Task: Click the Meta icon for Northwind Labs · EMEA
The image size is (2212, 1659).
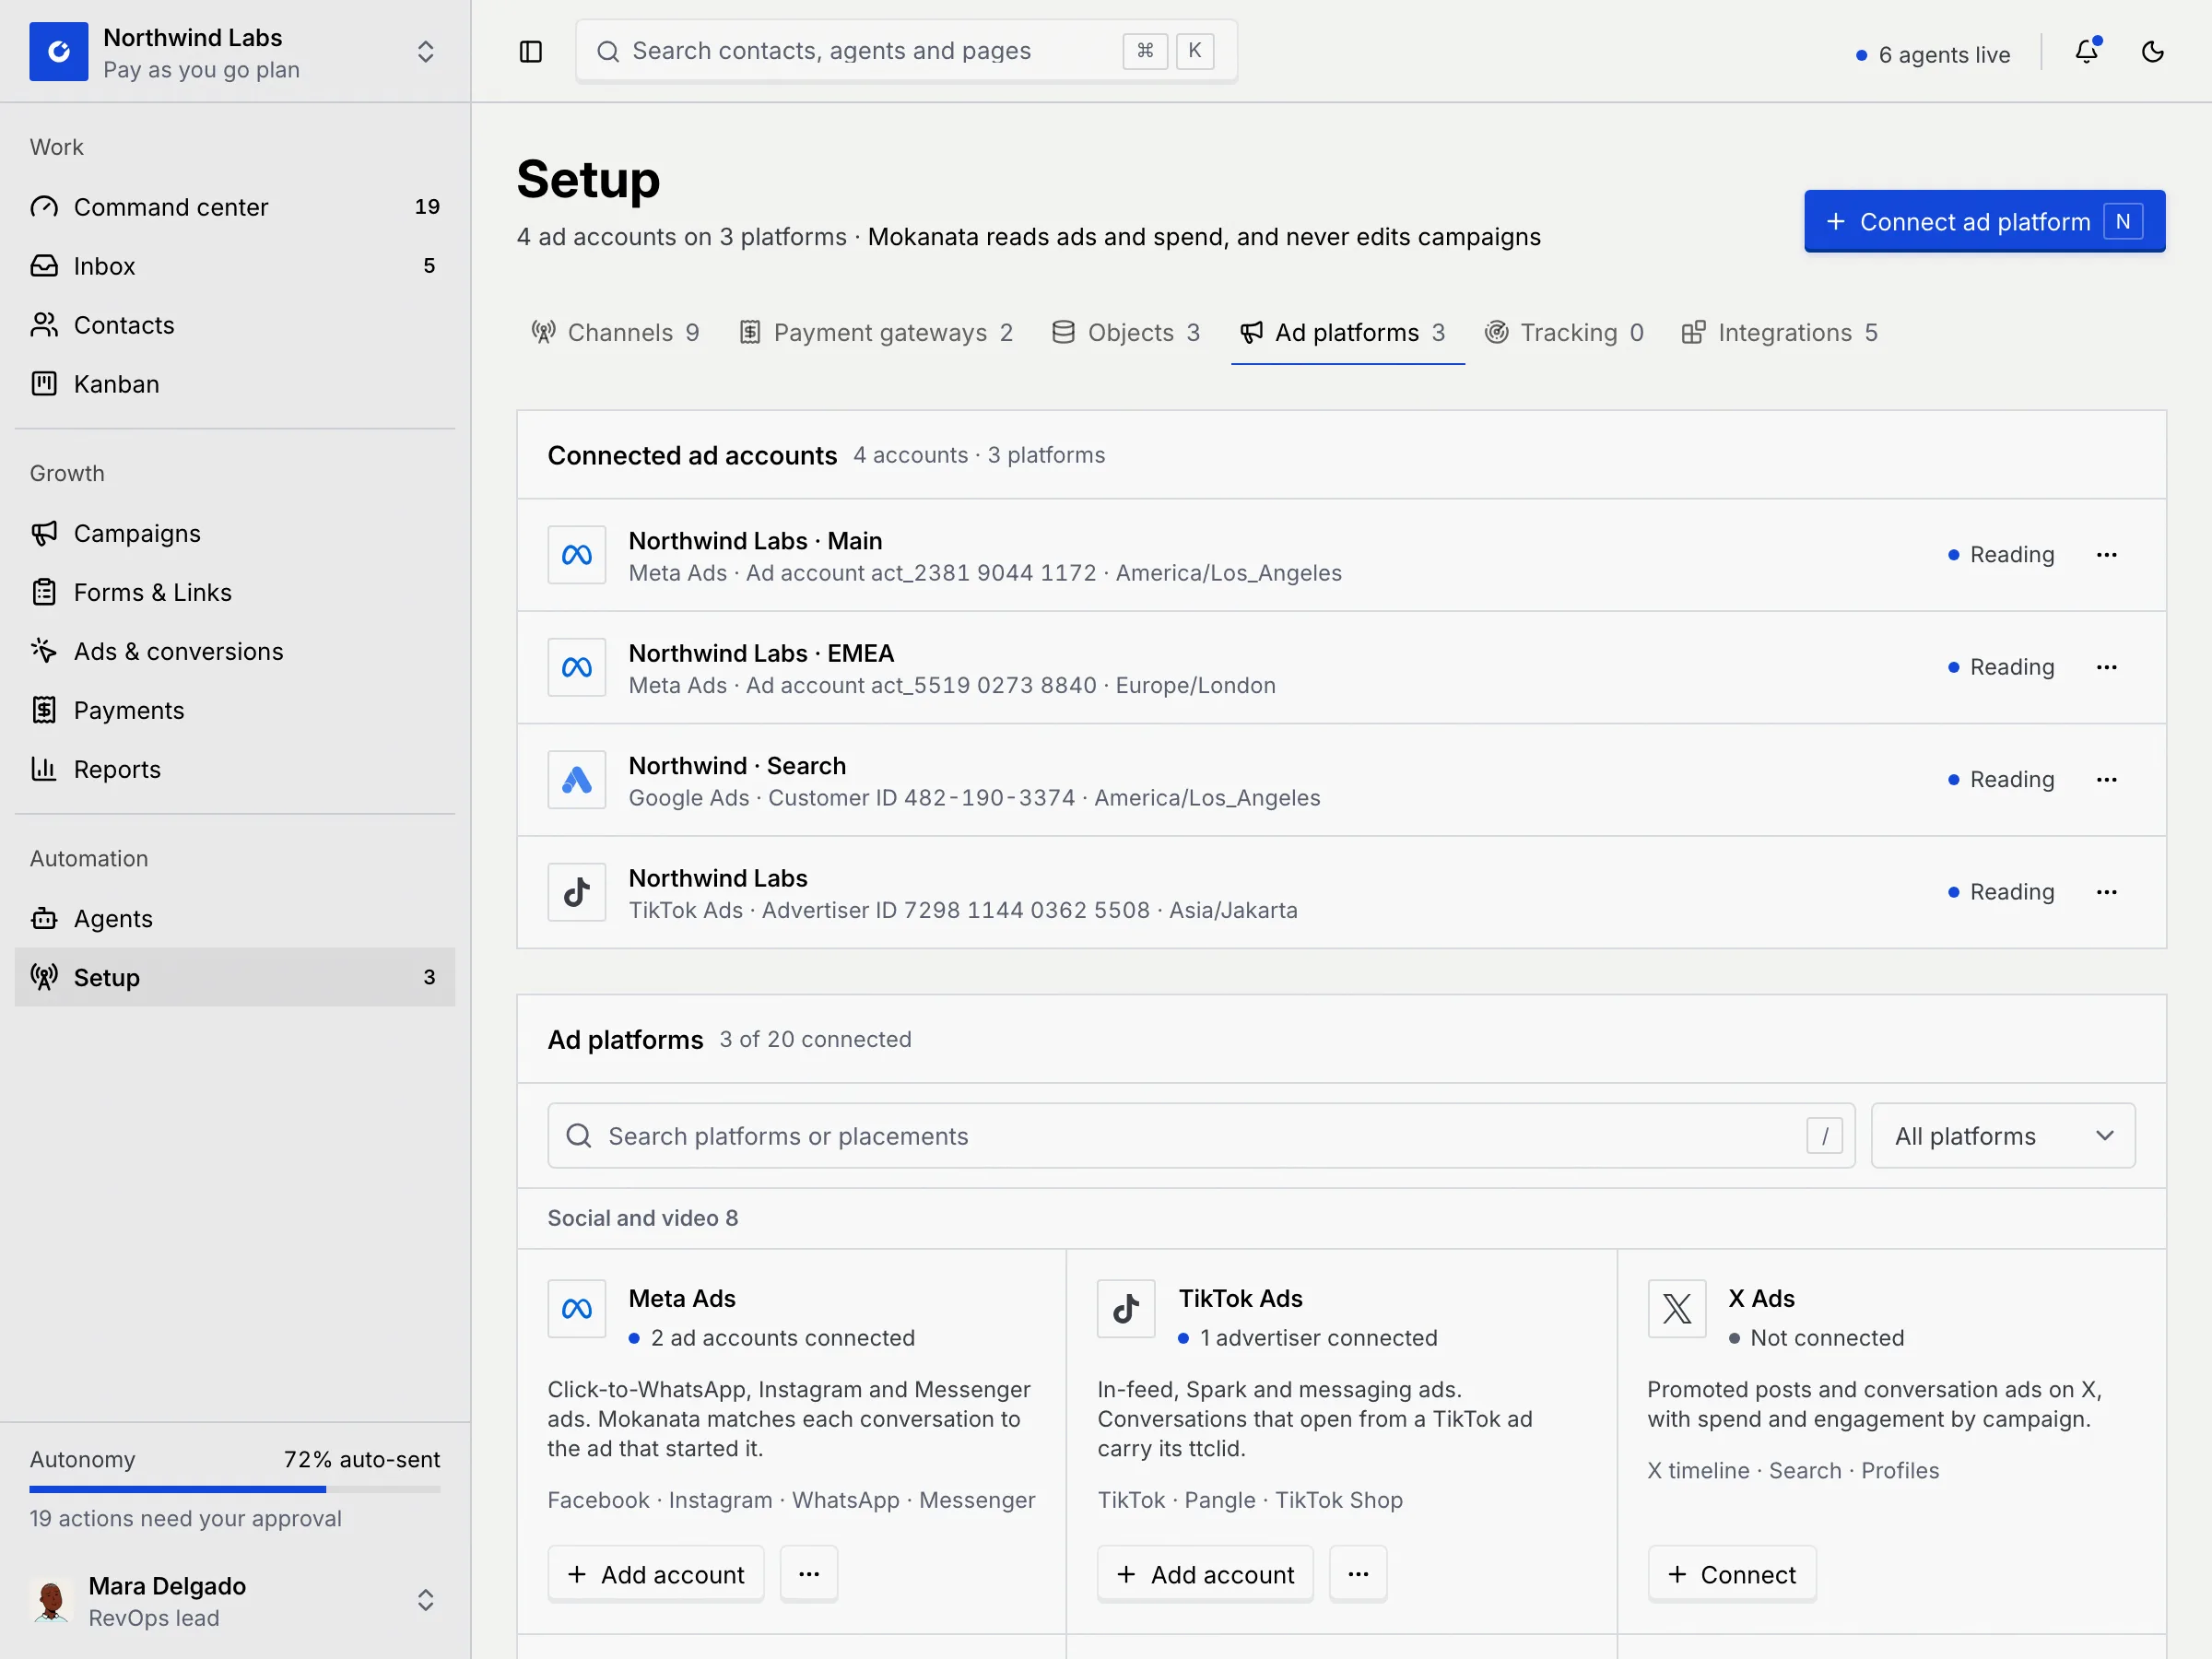Action: 577,667
